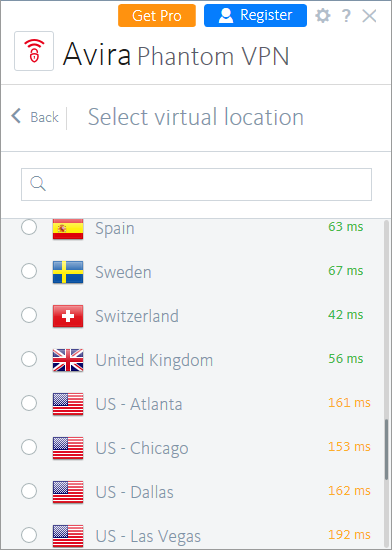Close the Phantom VPN window
Viewport: 392px width, 550px height.
click(370, 16)
